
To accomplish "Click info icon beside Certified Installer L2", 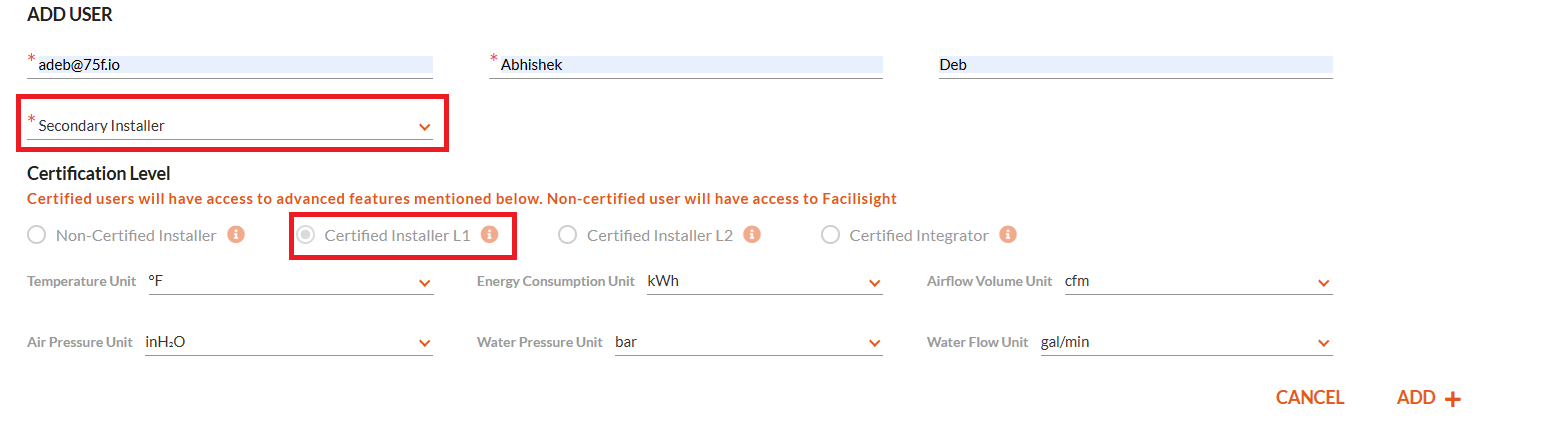I will tap(752, 235).
